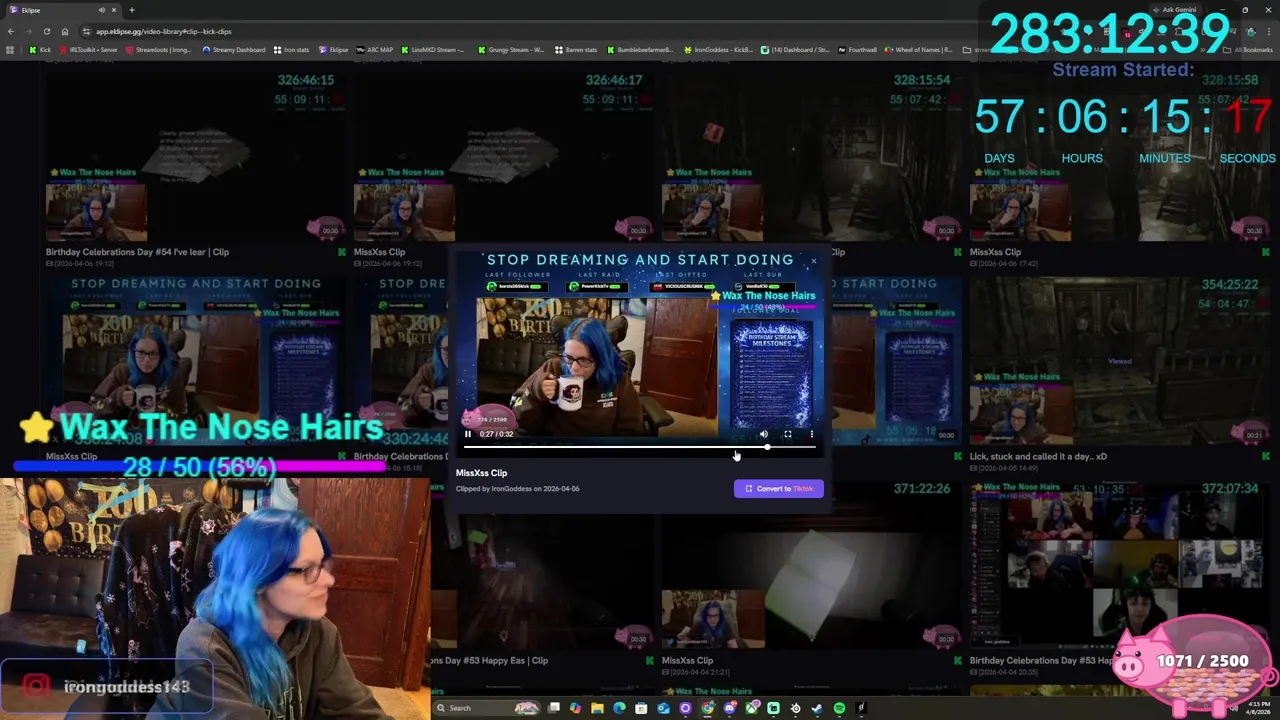Click 'Clipped by IronGoddess on 2026-04-06' text
The image size is (1280, 720).
(517, 489)
